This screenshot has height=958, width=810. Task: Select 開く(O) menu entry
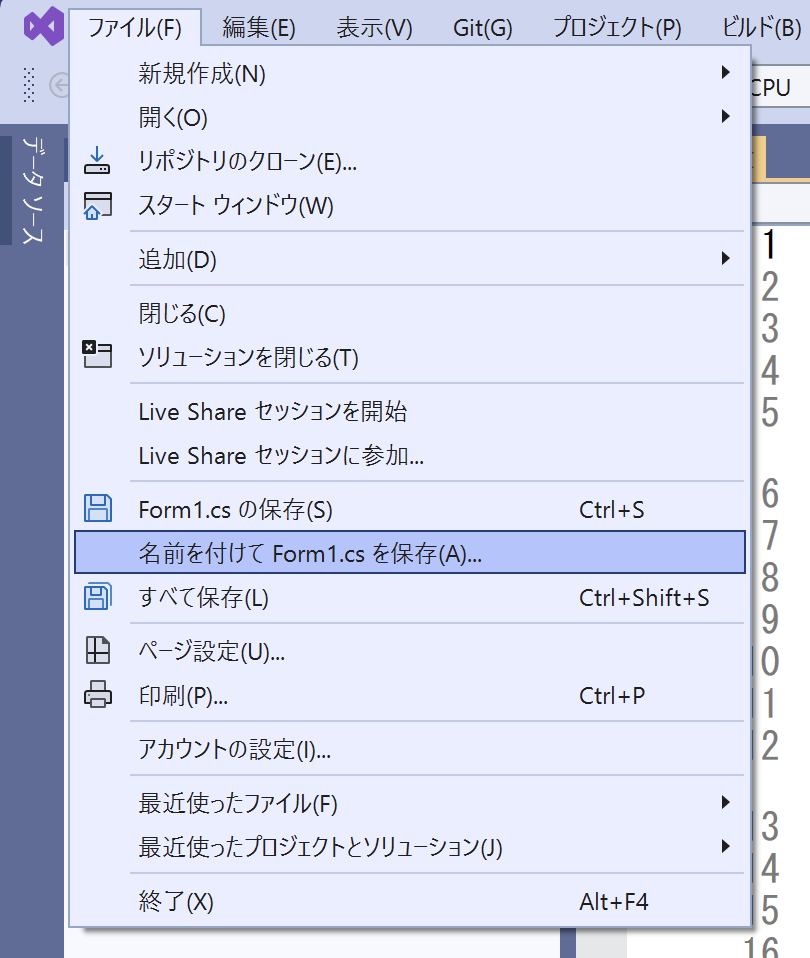coord(410,117)
